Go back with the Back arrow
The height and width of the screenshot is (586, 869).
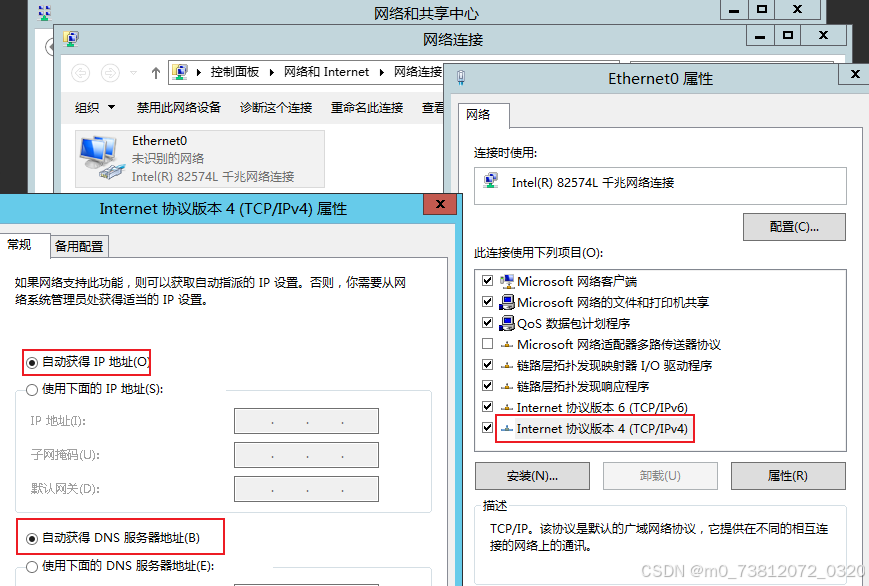(x=81, y=73)
